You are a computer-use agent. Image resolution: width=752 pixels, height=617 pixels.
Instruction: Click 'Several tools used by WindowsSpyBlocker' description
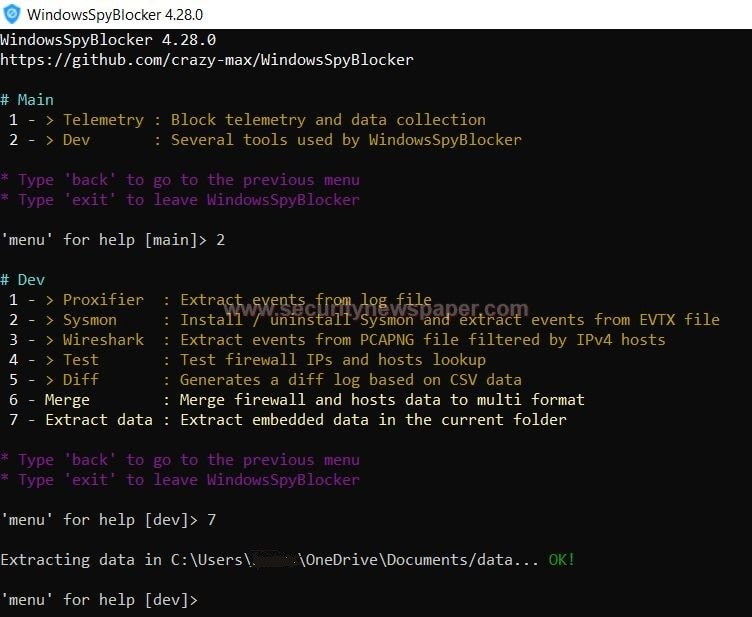(x=346, y=140)
